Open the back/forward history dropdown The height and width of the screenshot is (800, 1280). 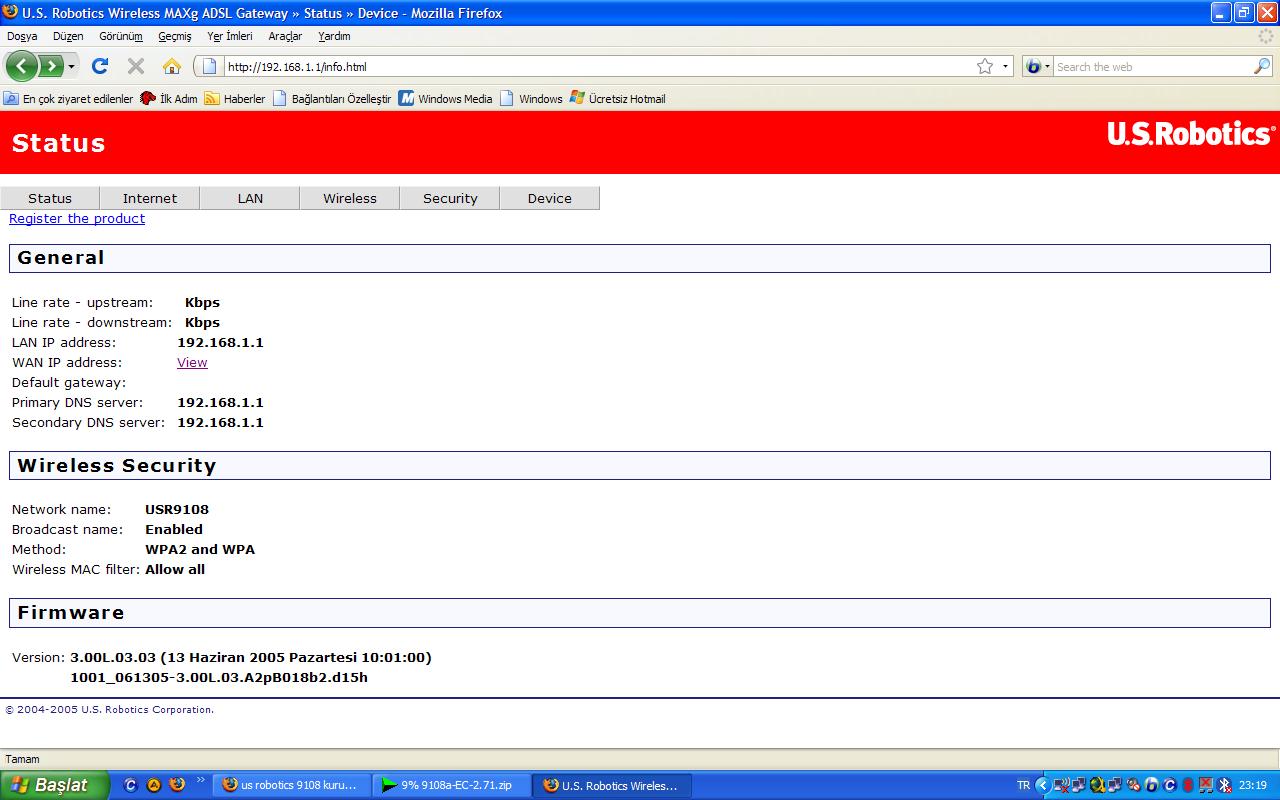[71, 67]
